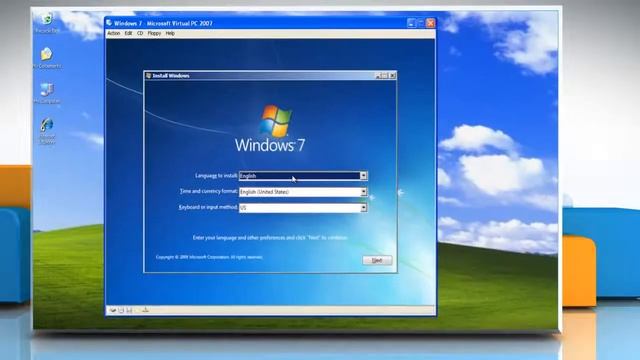Close the Install Windows dialog
Screen dimensions: 640x360
[x=392, y=76]
